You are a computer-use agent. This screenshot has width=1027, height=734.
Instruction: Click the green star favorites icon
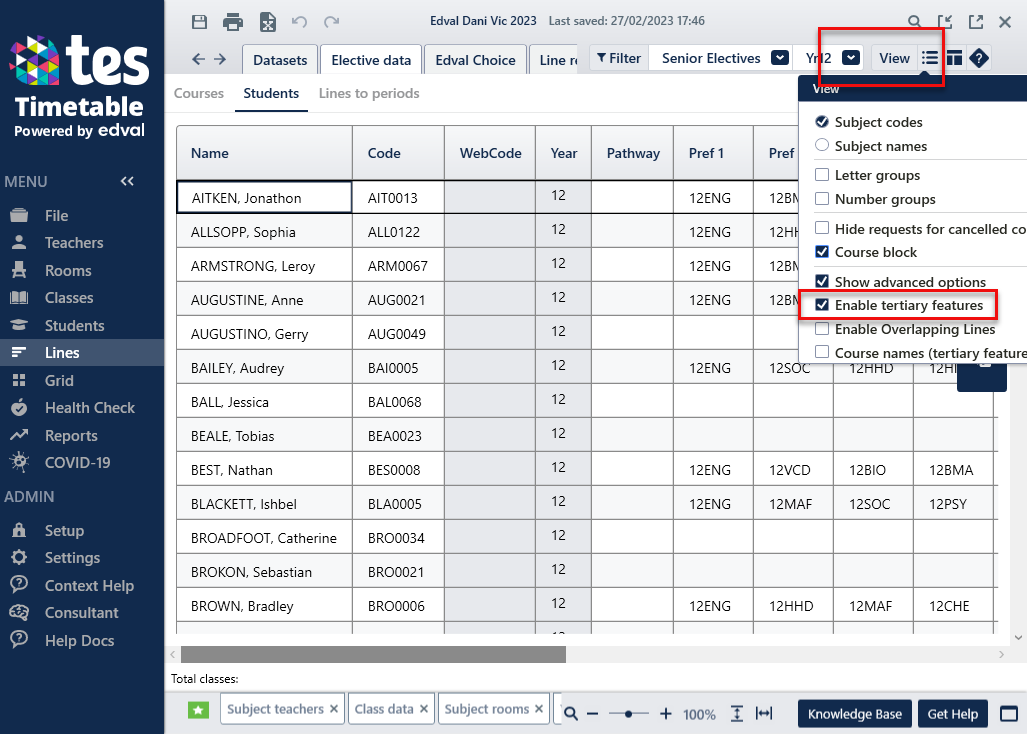[x=199, y=710]
